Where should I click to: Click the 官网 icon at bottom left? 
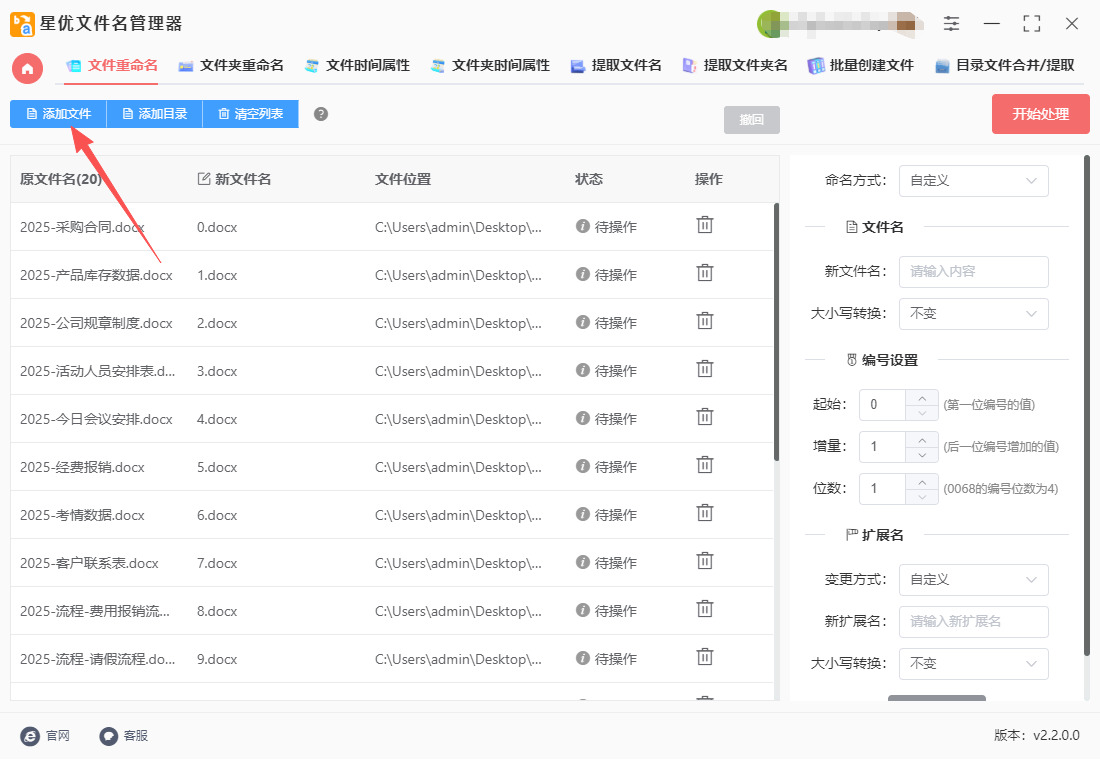pos(31,736)
